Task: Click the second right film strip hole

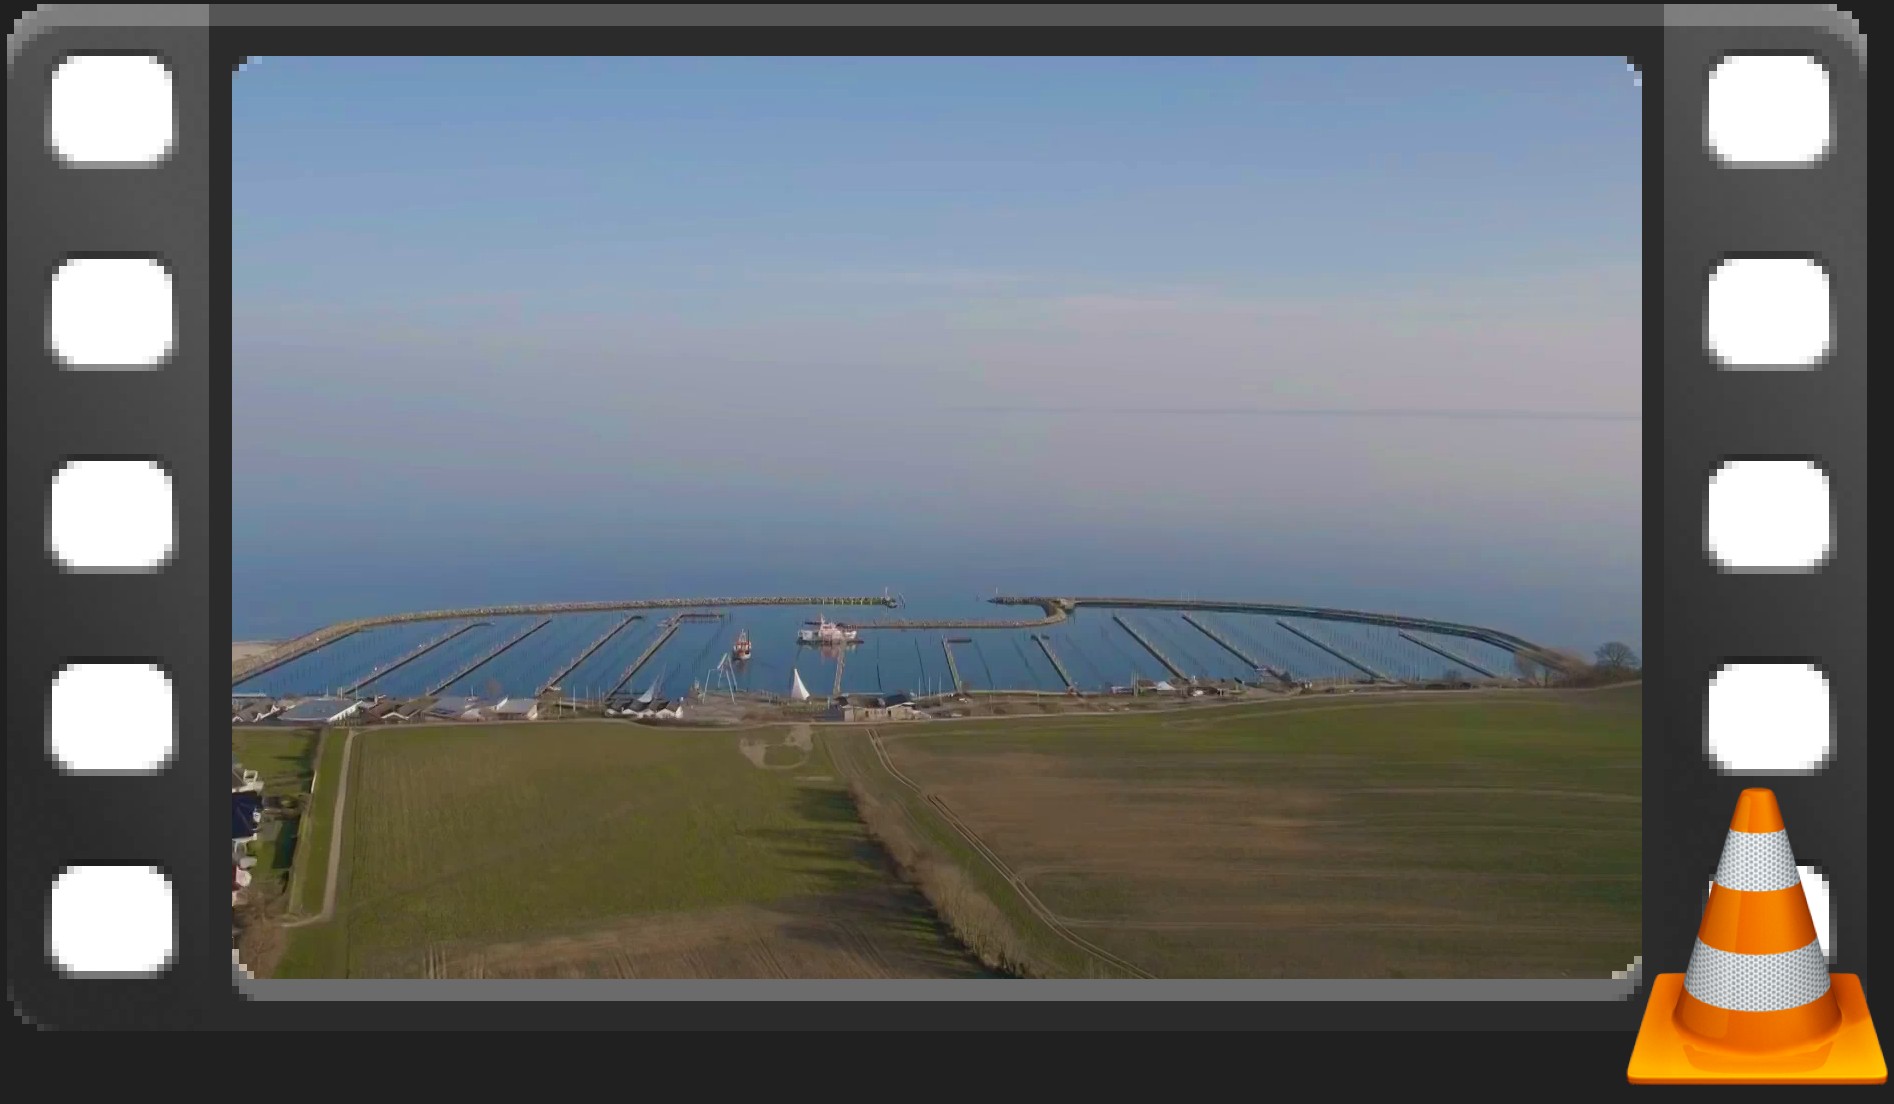Action: [1767, 312]
